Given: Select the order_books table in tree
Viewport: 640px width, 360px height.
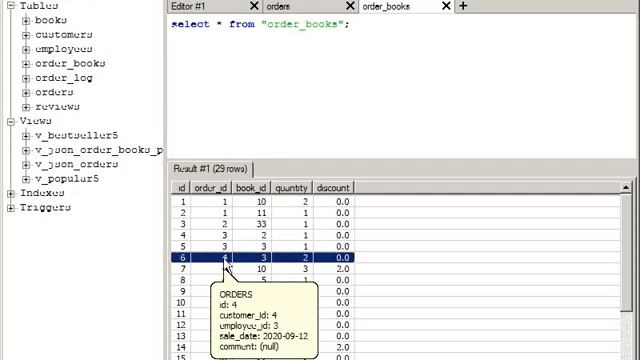Looking at the screenshot, I should pyautogui.click(x=70, y=63).
